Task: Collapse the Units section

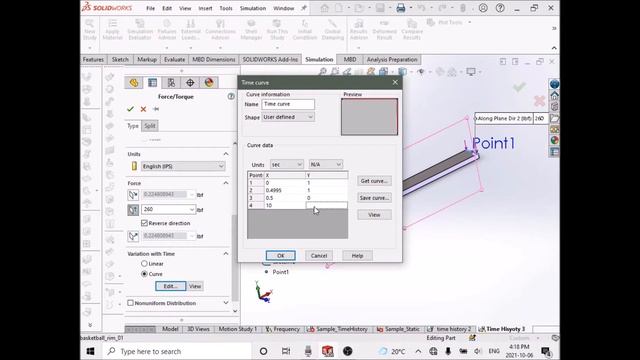Action: coord(226,154)
